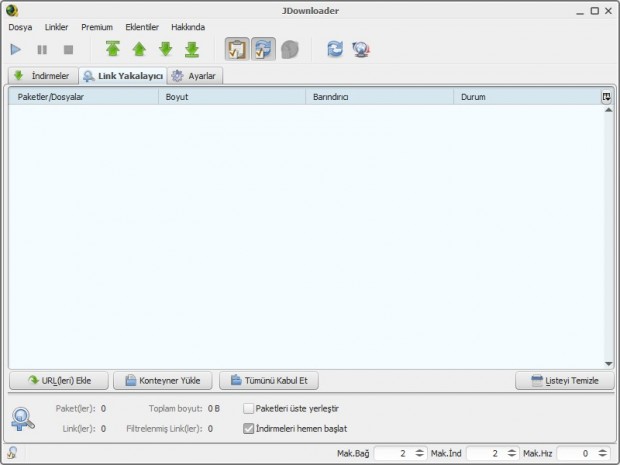Click the status bar icon at bottom-left
This screenshot has width=620, height=465.
[12, 452]
